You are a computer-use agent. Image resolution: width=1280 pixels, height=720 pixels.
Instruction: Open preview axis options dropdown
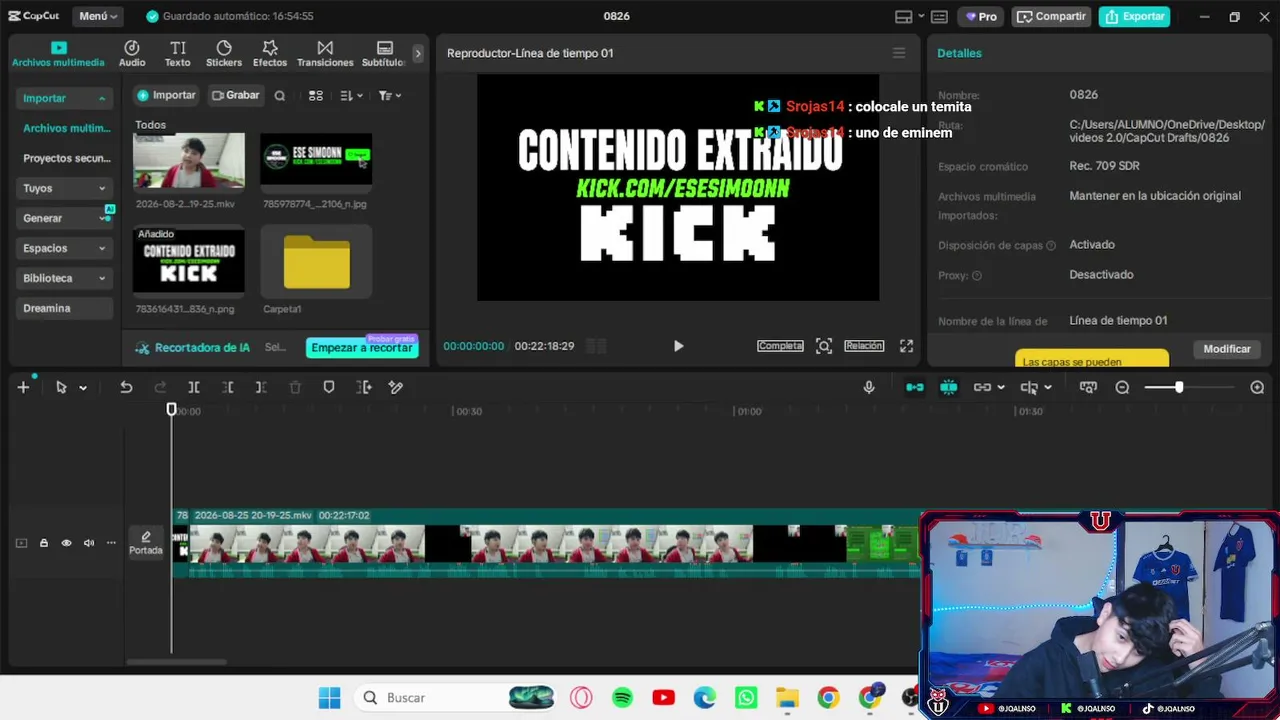(x=1047, y=388)
